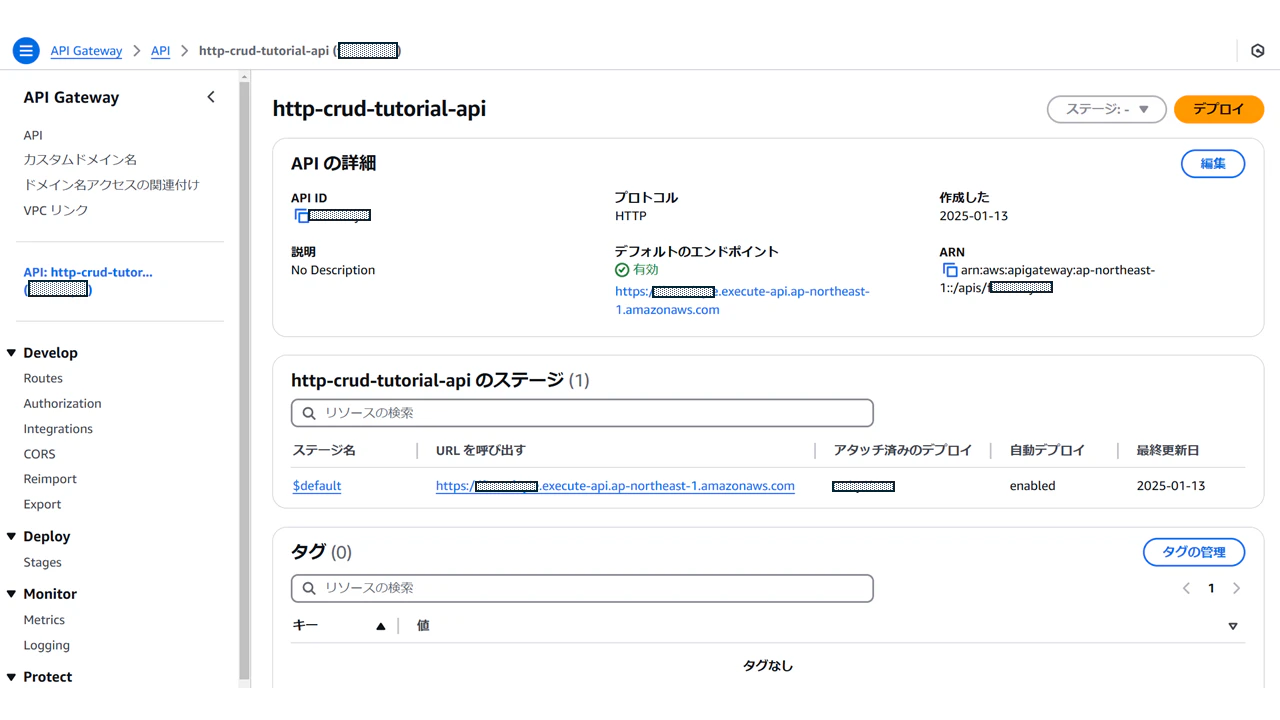Collapse the Protect section
The image size is (1280, 720).
(x=12, y=677)
